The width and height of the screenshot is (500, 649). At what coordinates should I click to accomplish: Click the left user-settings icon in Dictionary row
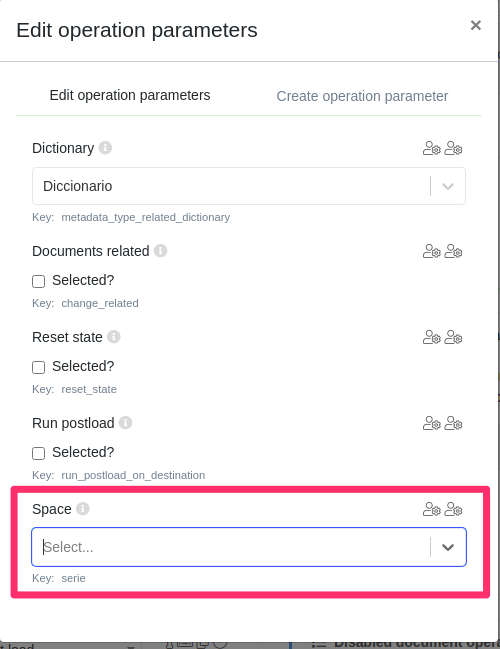pos(432,148)
